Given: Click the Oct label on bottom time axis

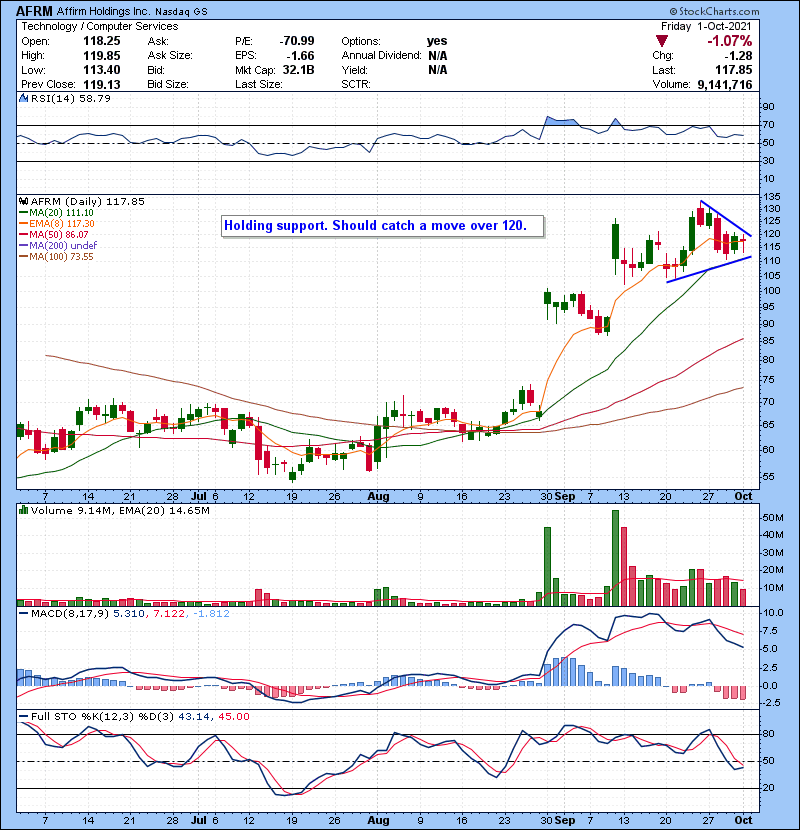Looking at the screenshot, I should pos(743,820).
